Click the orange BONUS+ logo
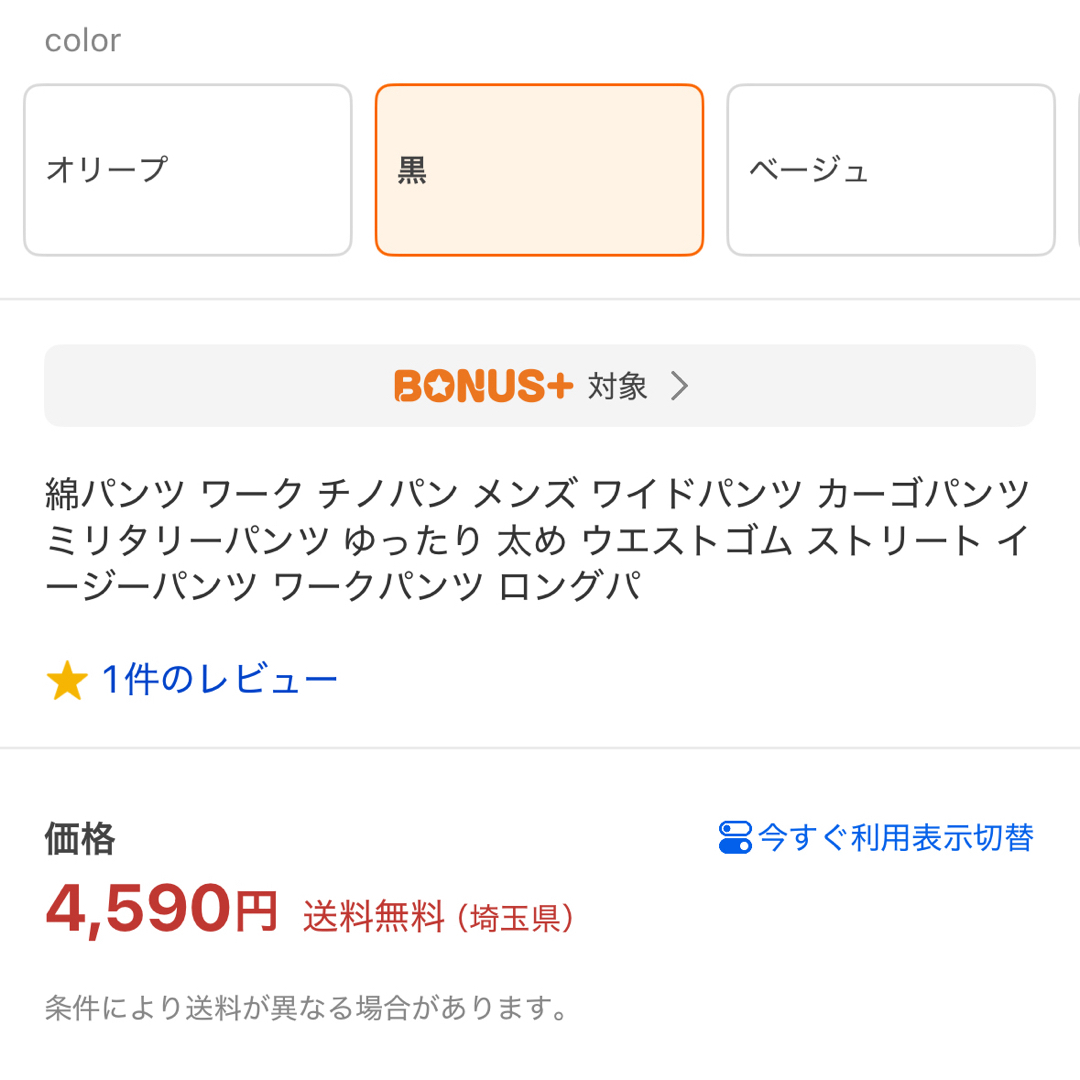The width and height of the screenshot is (1080, 1080). click(483, 386)
